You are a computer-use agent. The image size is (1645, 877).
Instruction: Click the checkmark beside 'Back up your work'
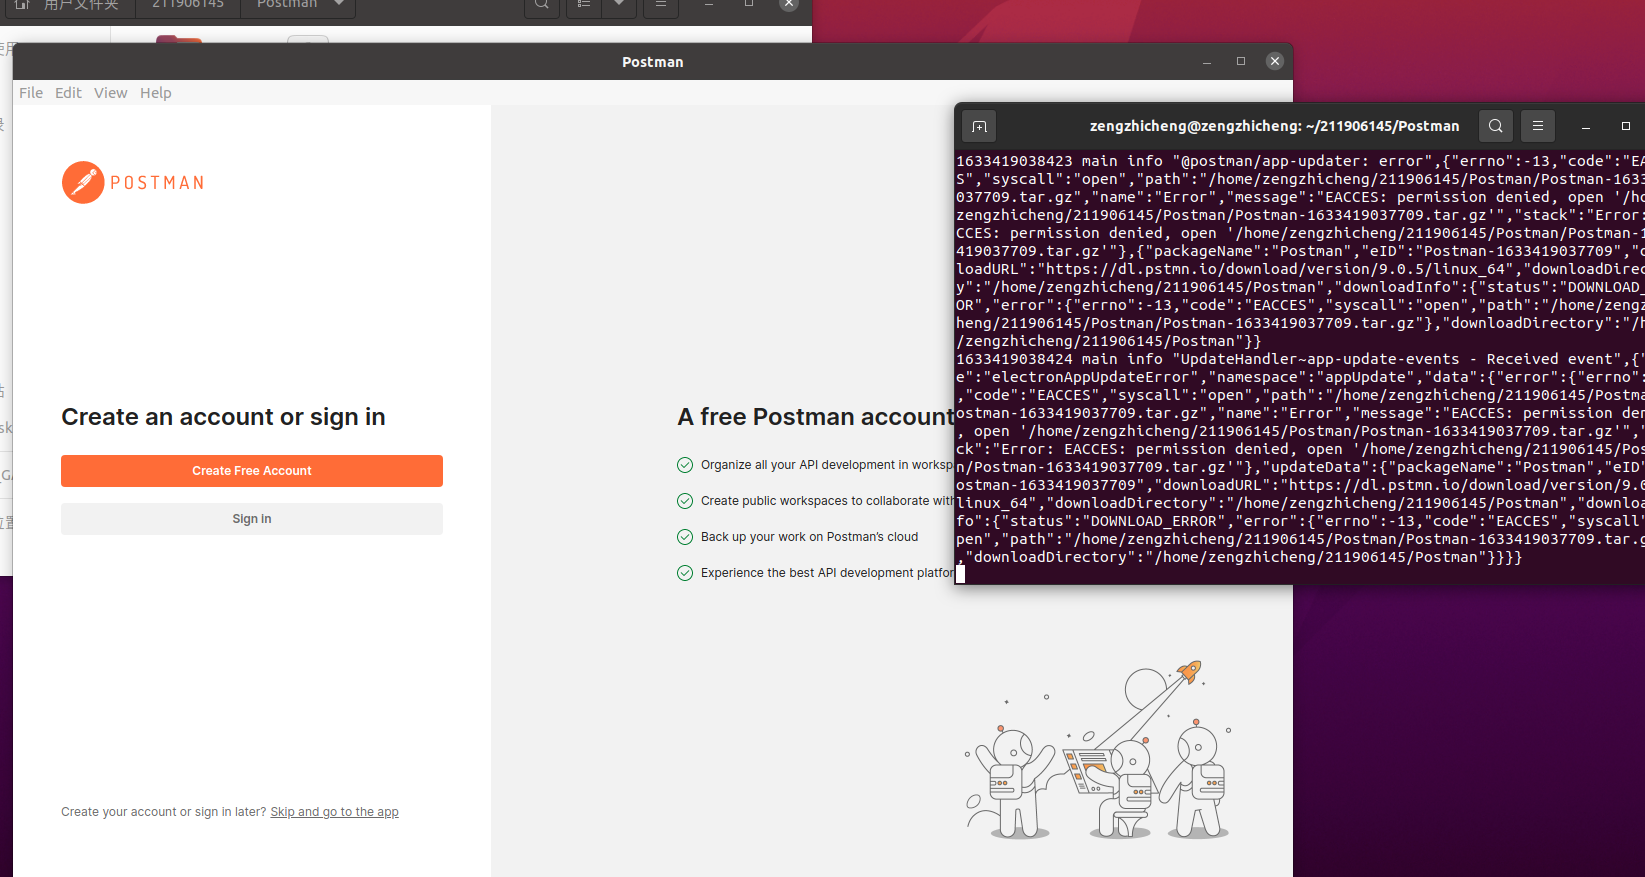(685, 537)
